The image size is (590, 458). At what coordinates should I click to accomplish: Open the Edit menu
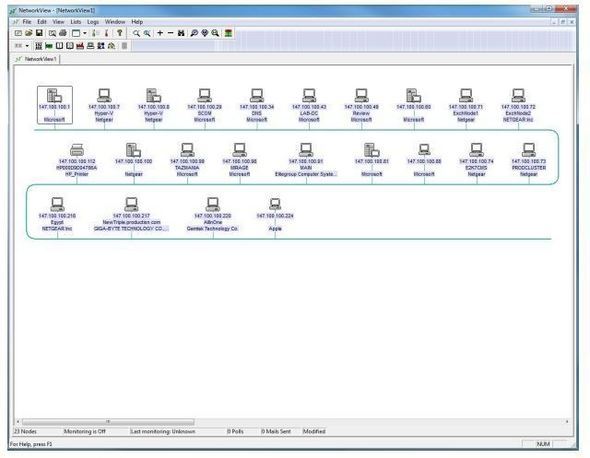click(42, 22)
